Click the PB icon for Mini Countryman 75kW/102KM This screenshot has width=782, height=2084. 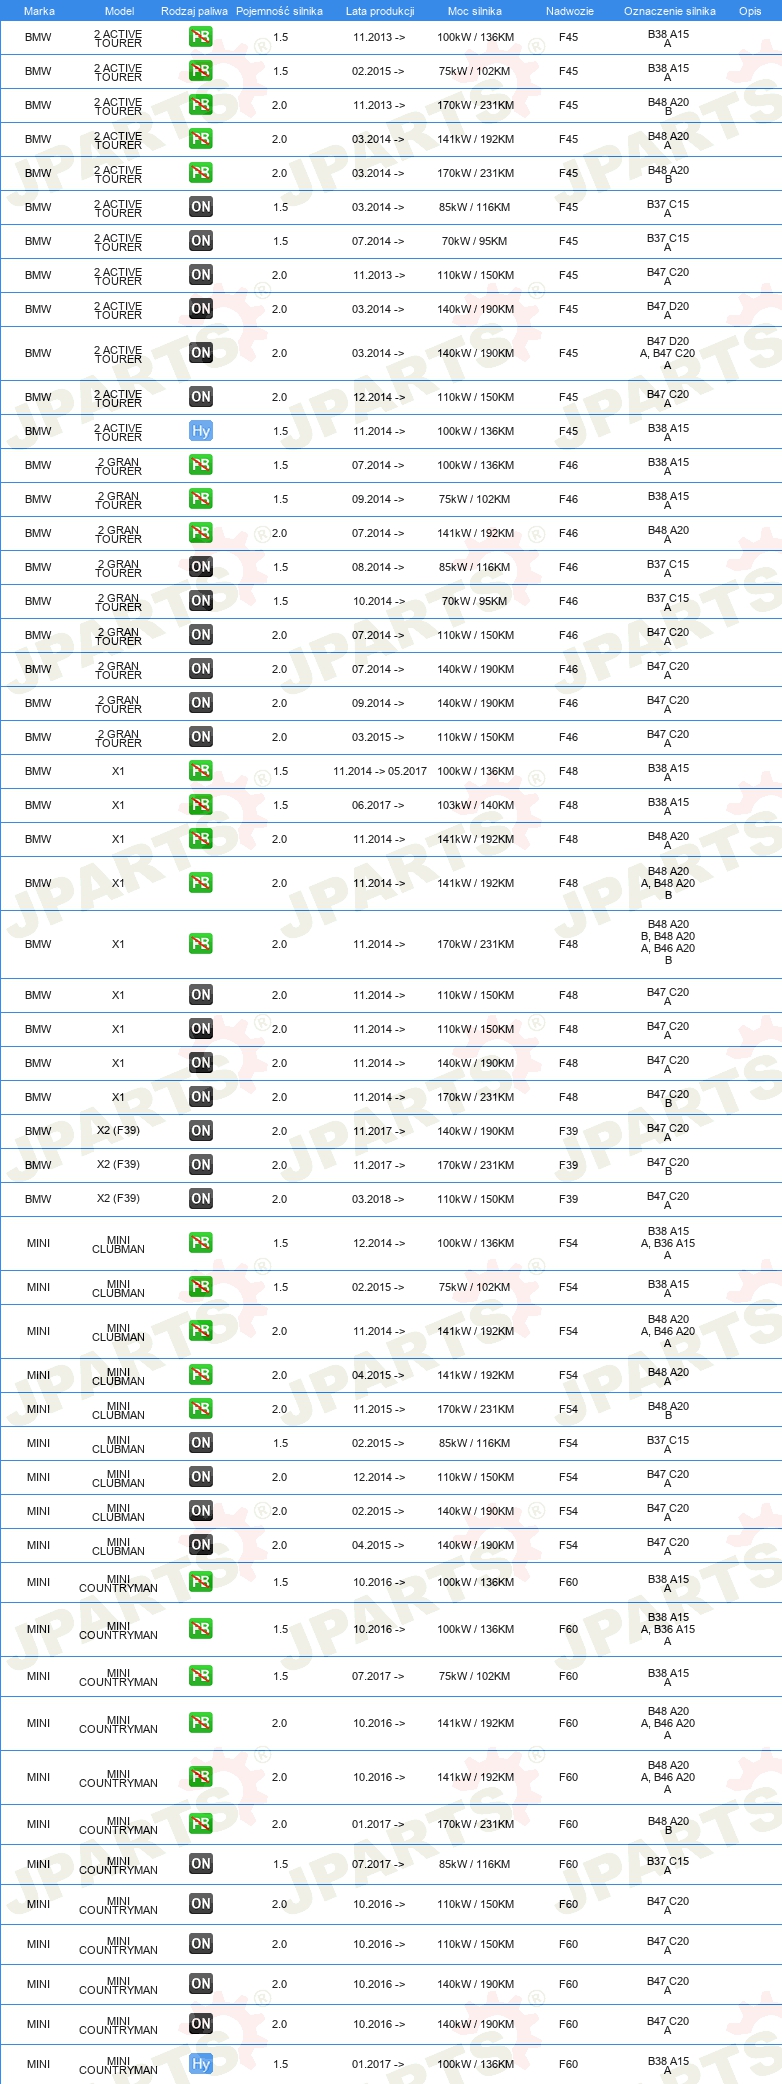201,1676
